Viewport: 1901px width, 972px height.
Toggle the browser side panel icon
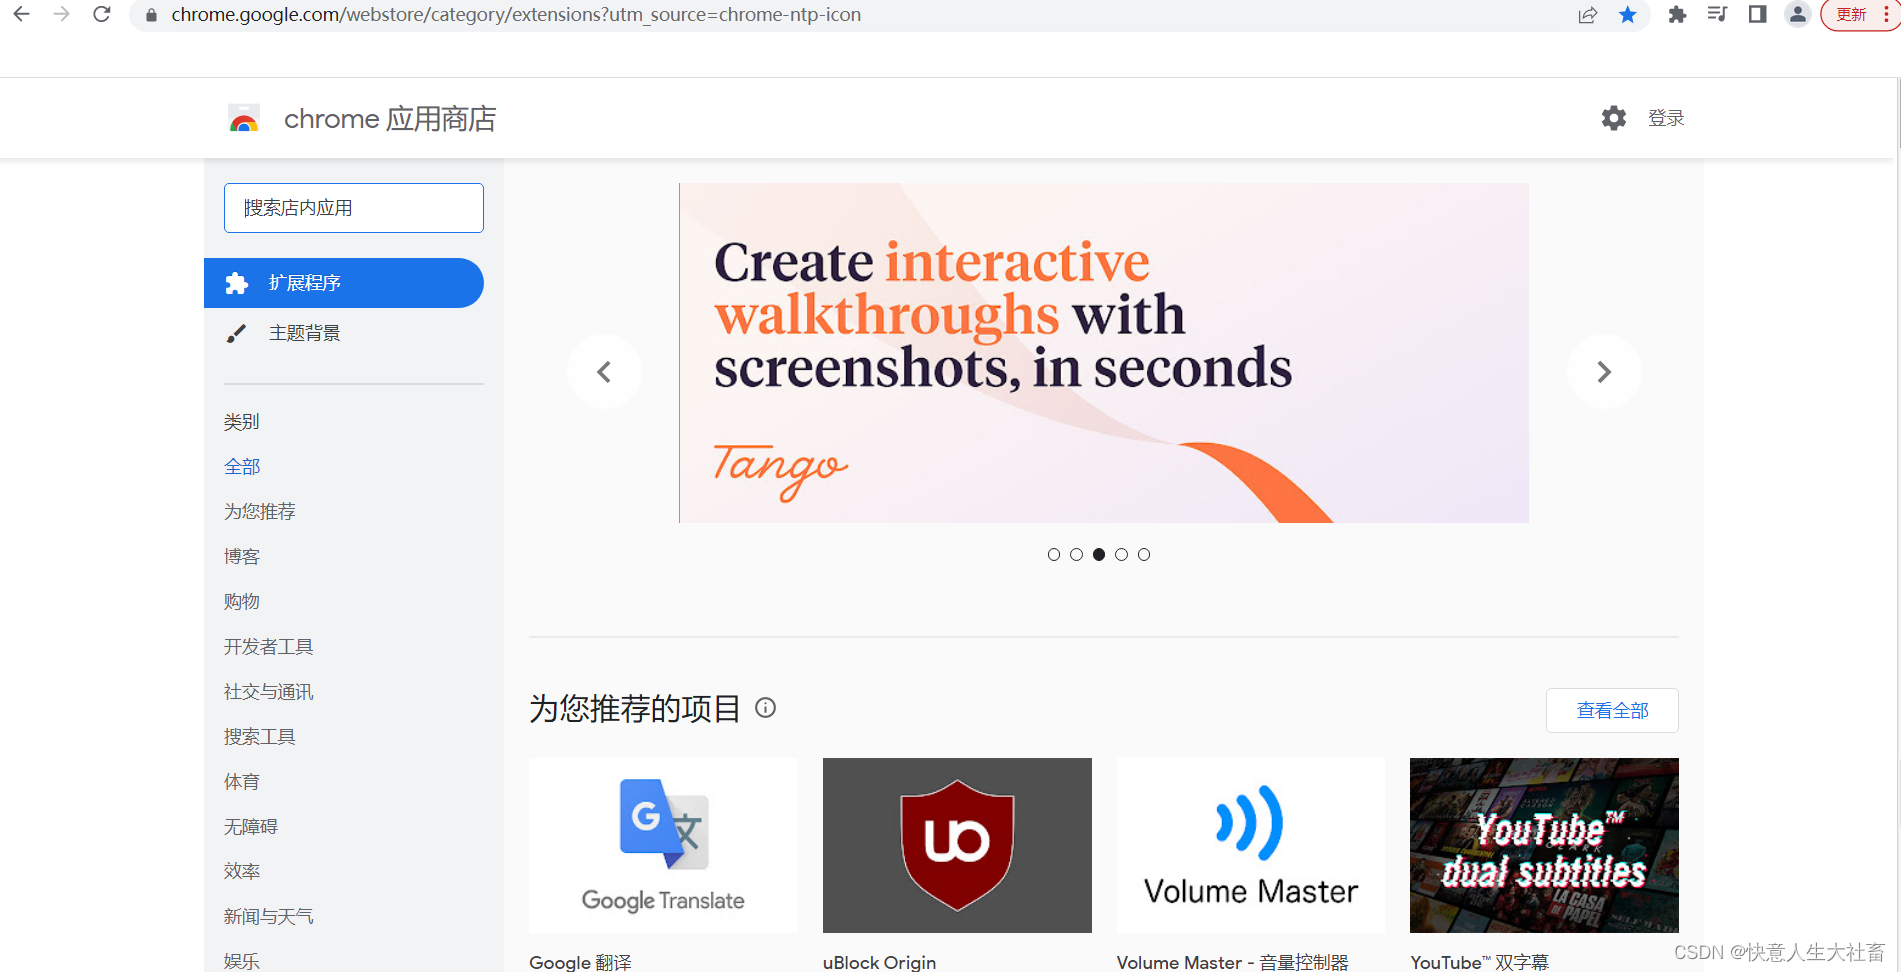(x=1757, y=15)
